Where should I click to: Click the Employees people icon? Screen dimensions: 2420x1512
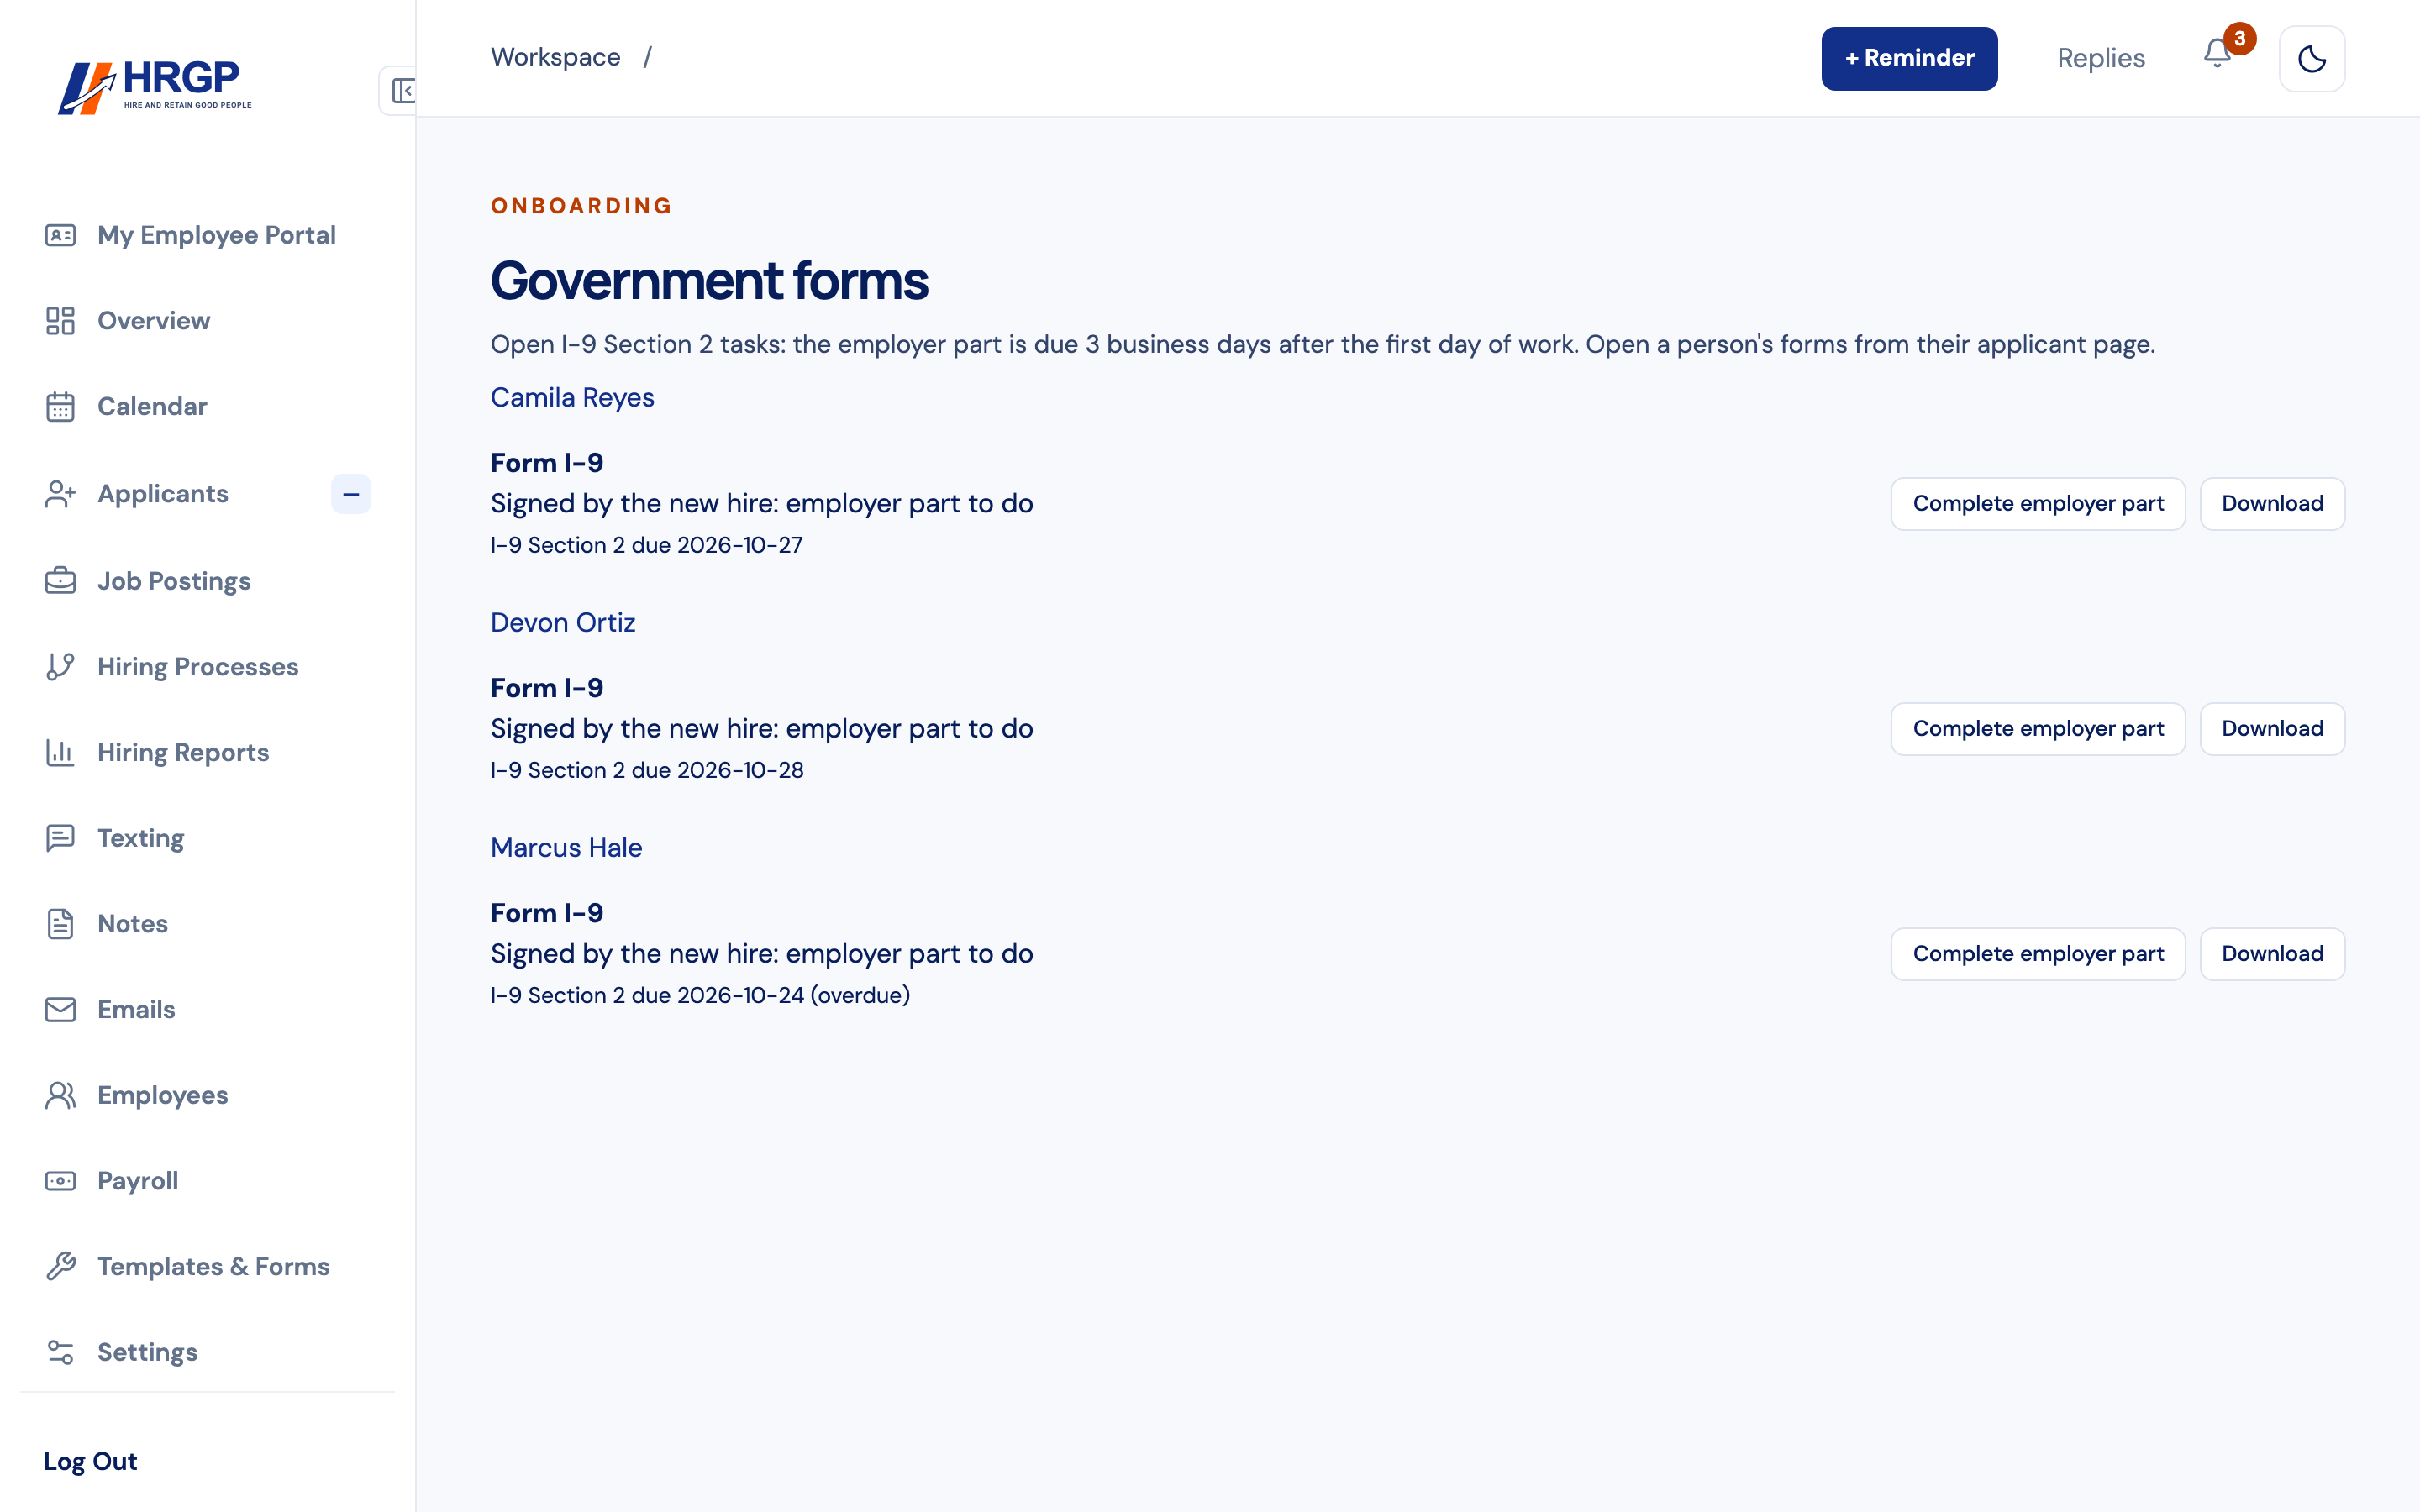[60, 1096]
